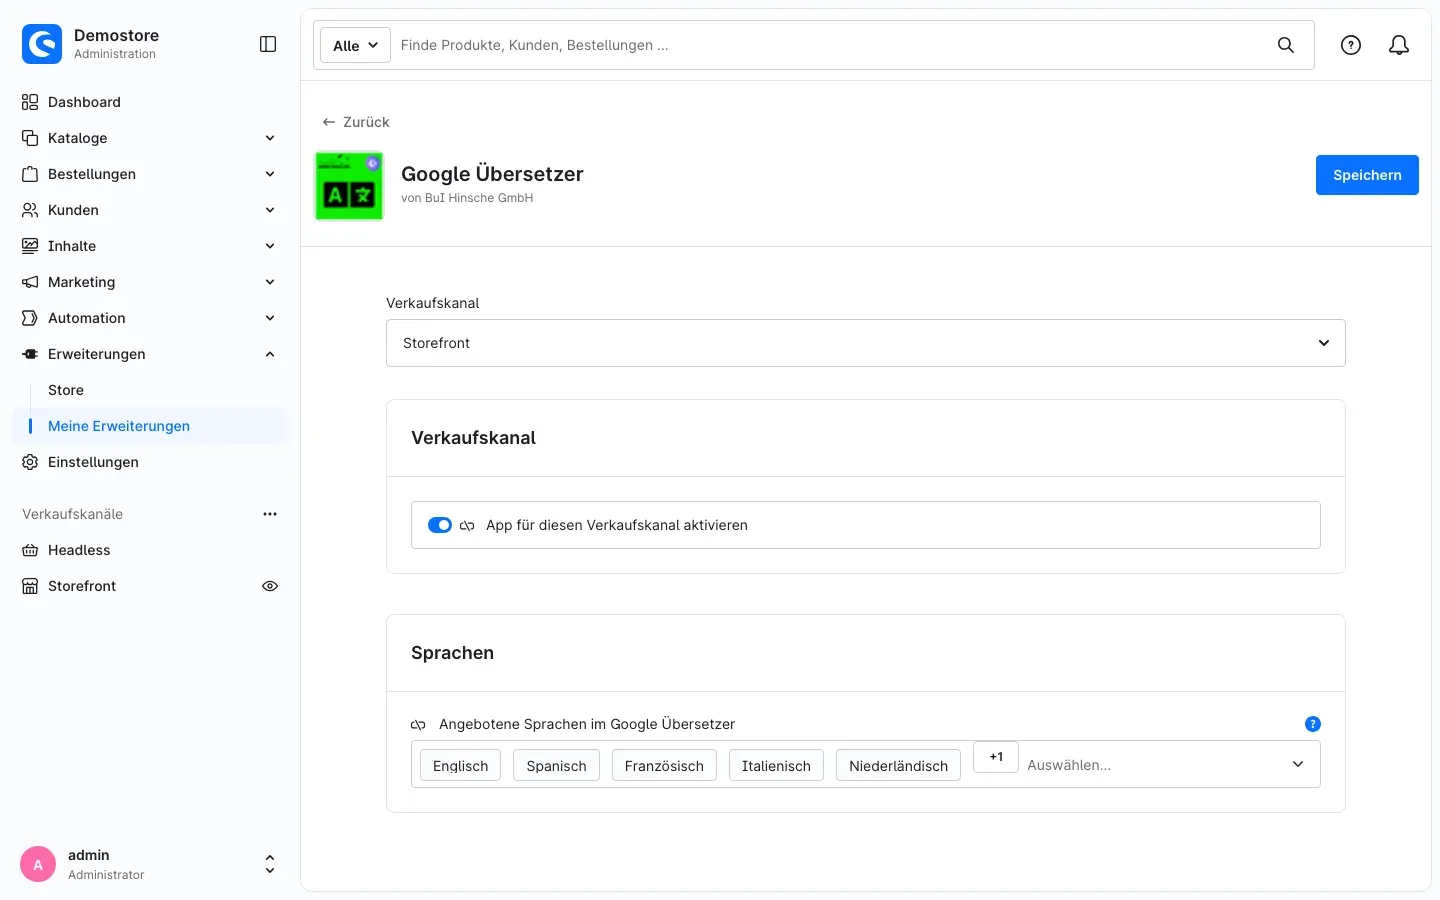Viewport: 1440px width, 900px height.
Task: Open the Verkaufskanal Storefront dropdown
Action: [866, 343]
